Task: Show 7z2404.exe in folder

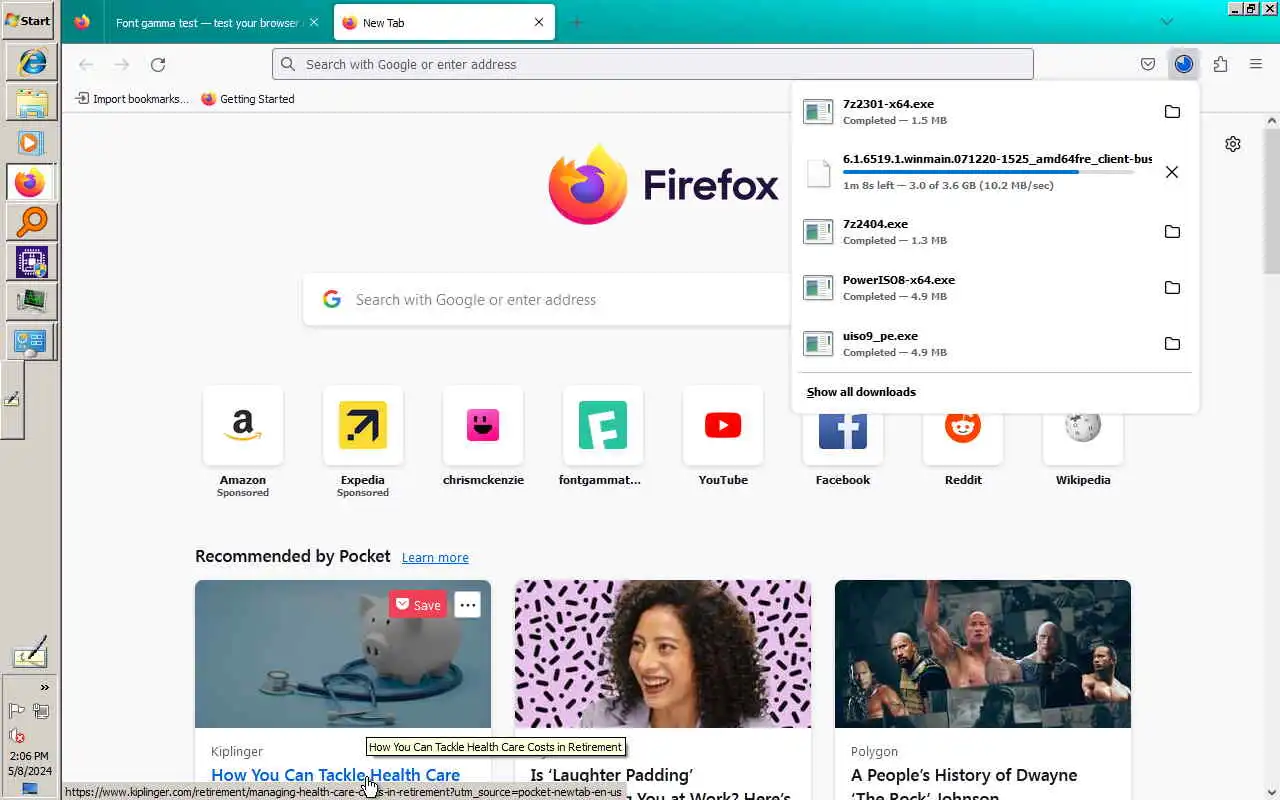Action: coord(1172,232)
